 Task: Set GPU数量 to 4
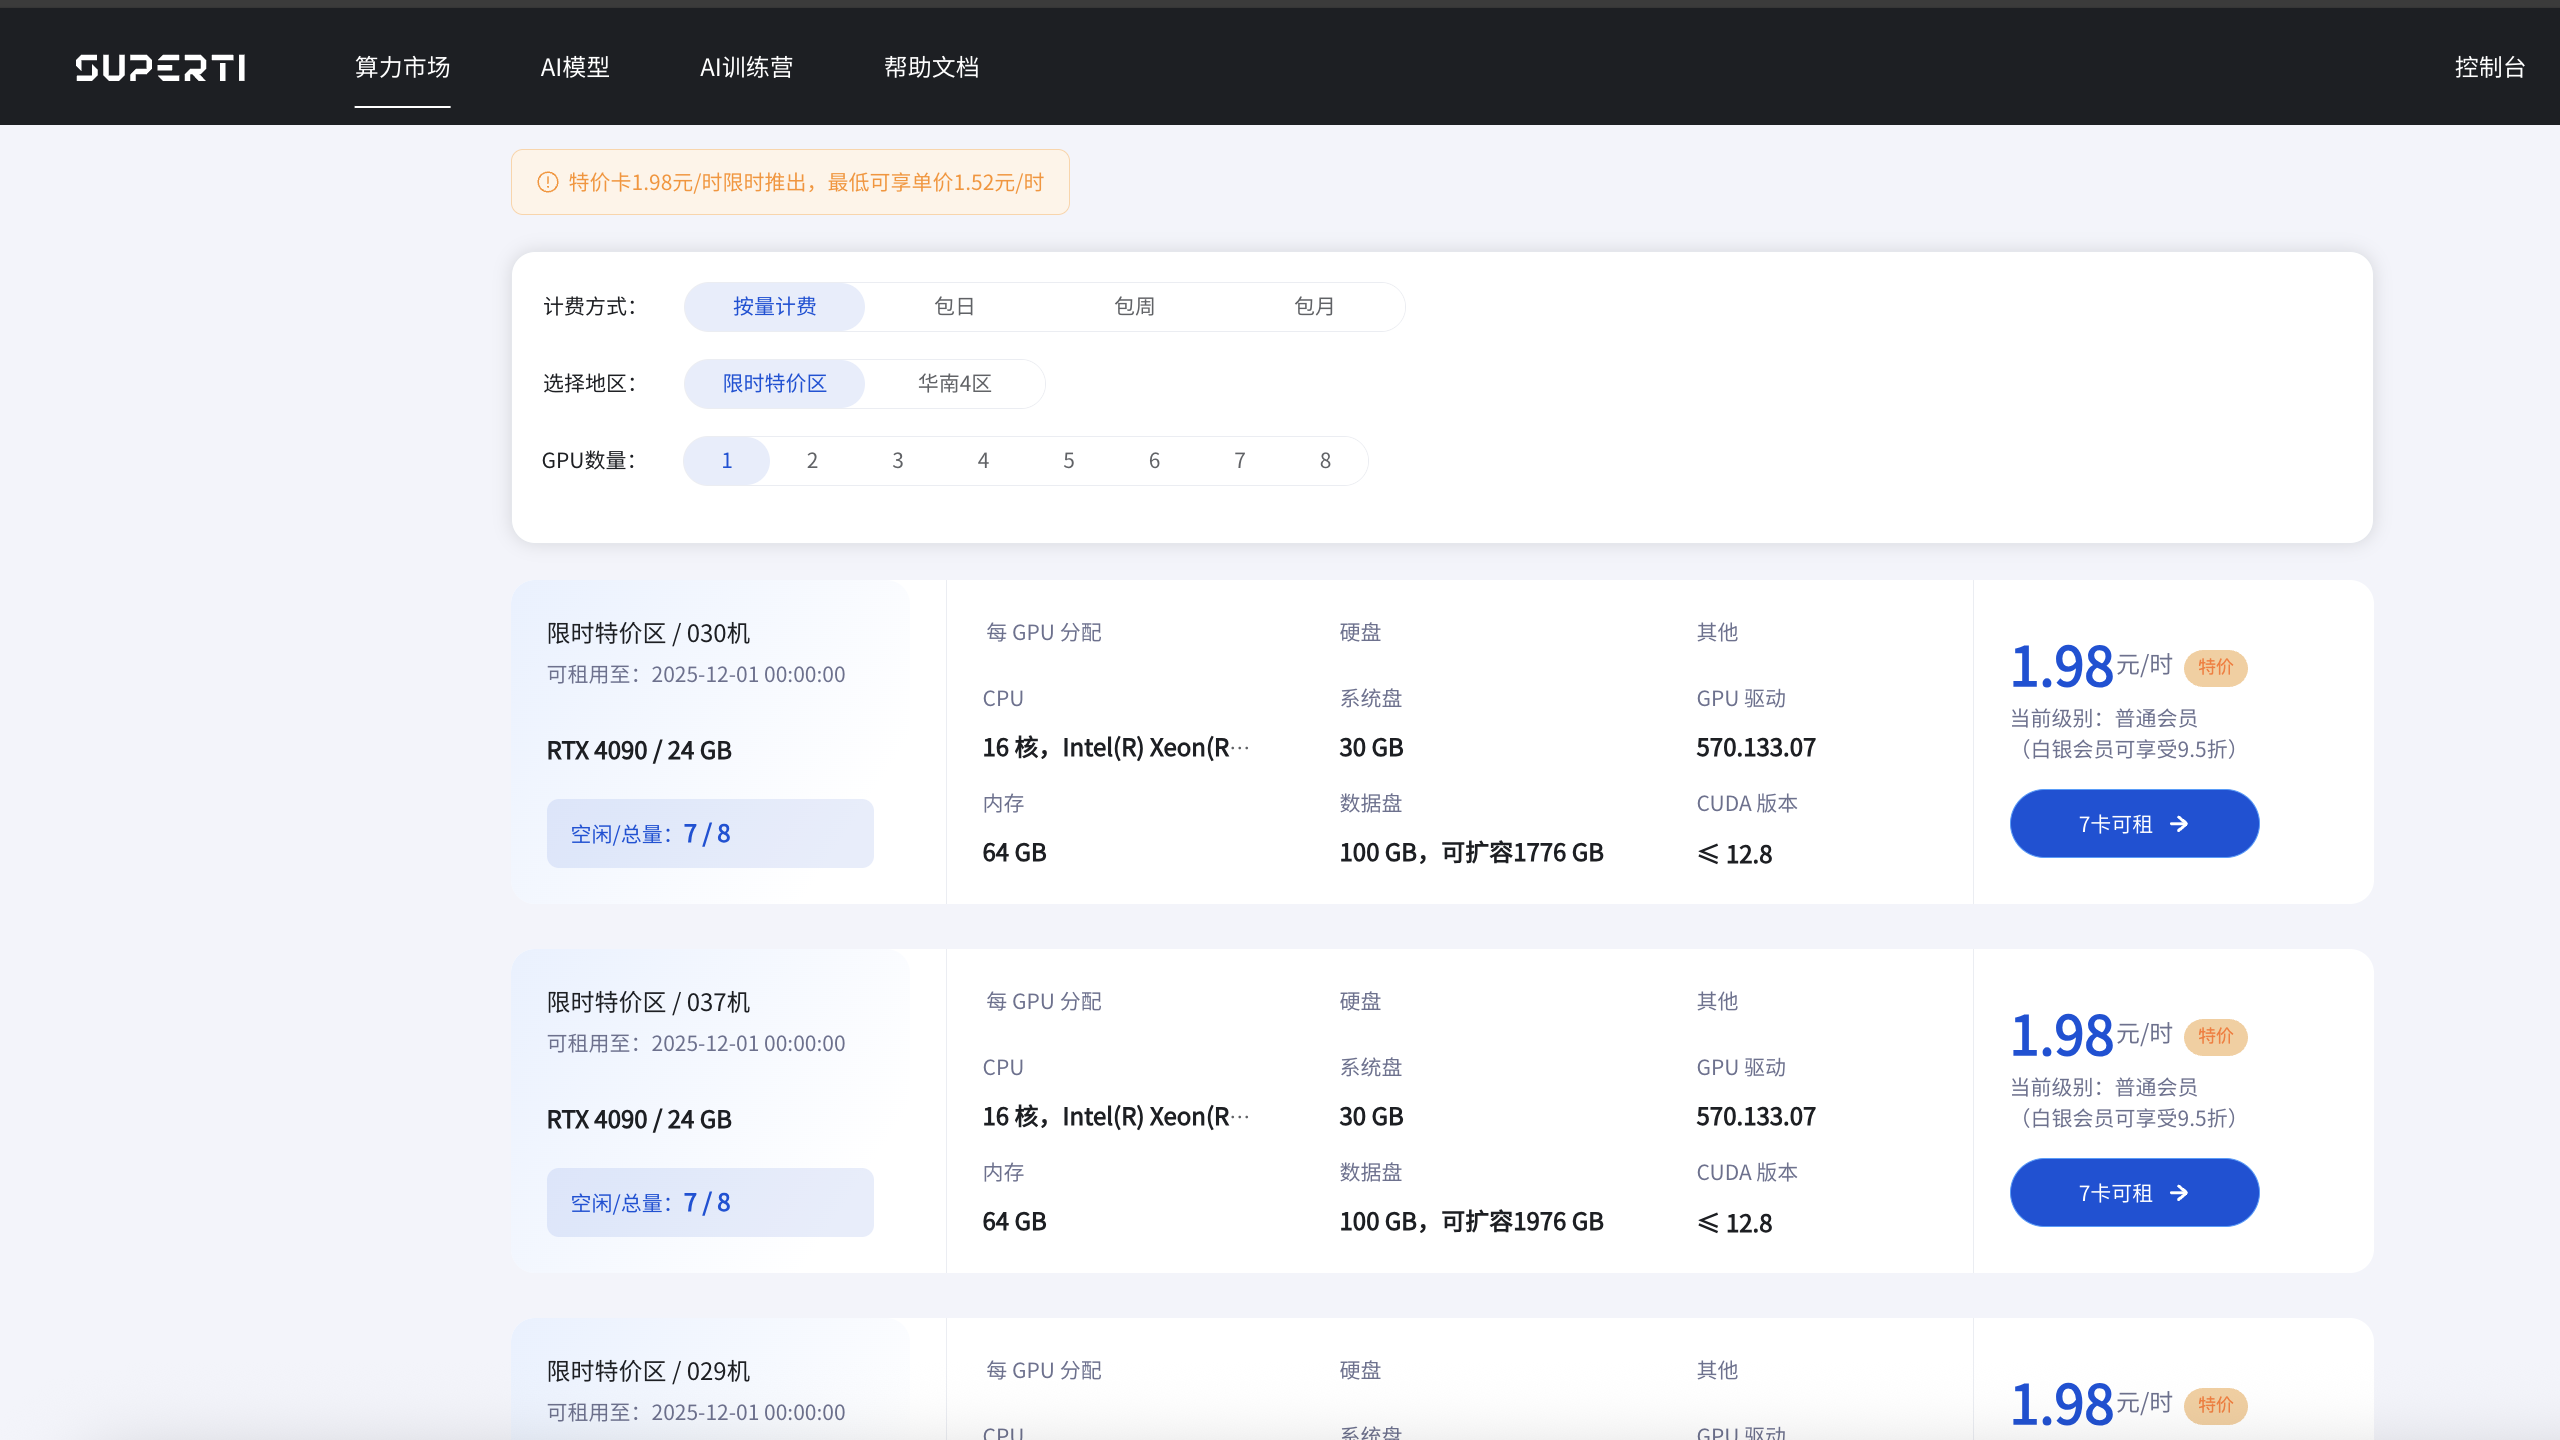click(983, 460)
